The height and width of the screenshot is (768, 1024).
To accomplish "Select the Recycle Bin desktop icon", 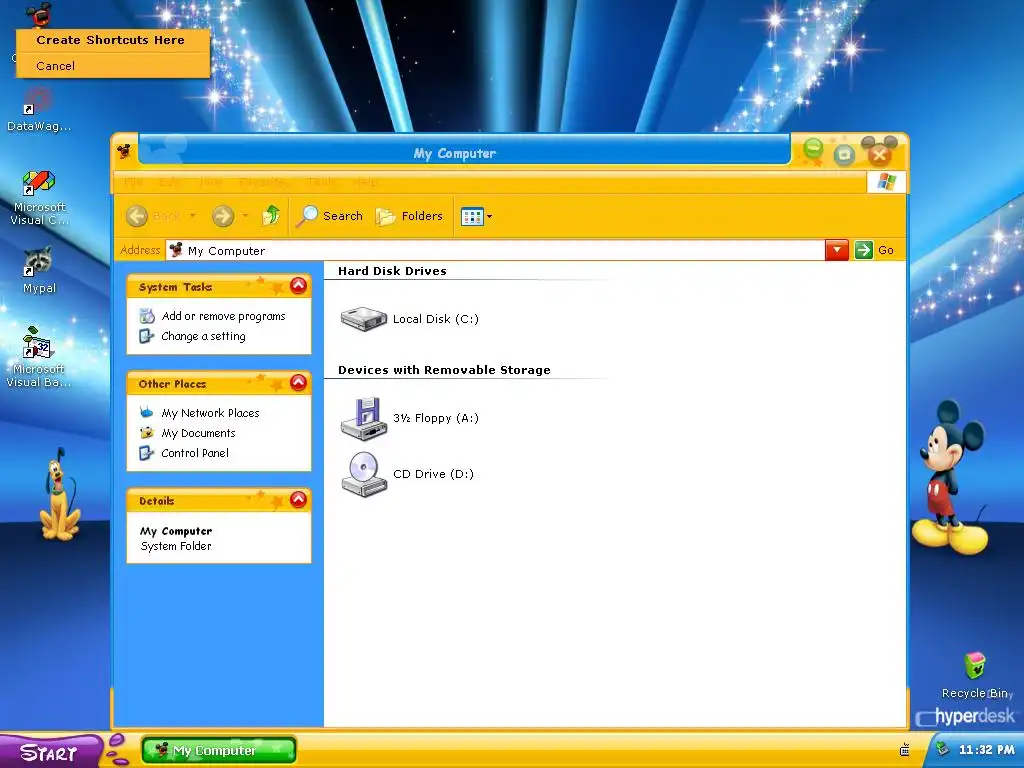I will tap(976, 675).
